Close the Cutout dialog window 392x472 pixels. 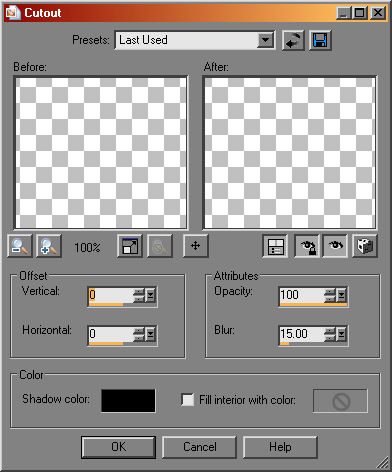[378, 13]
